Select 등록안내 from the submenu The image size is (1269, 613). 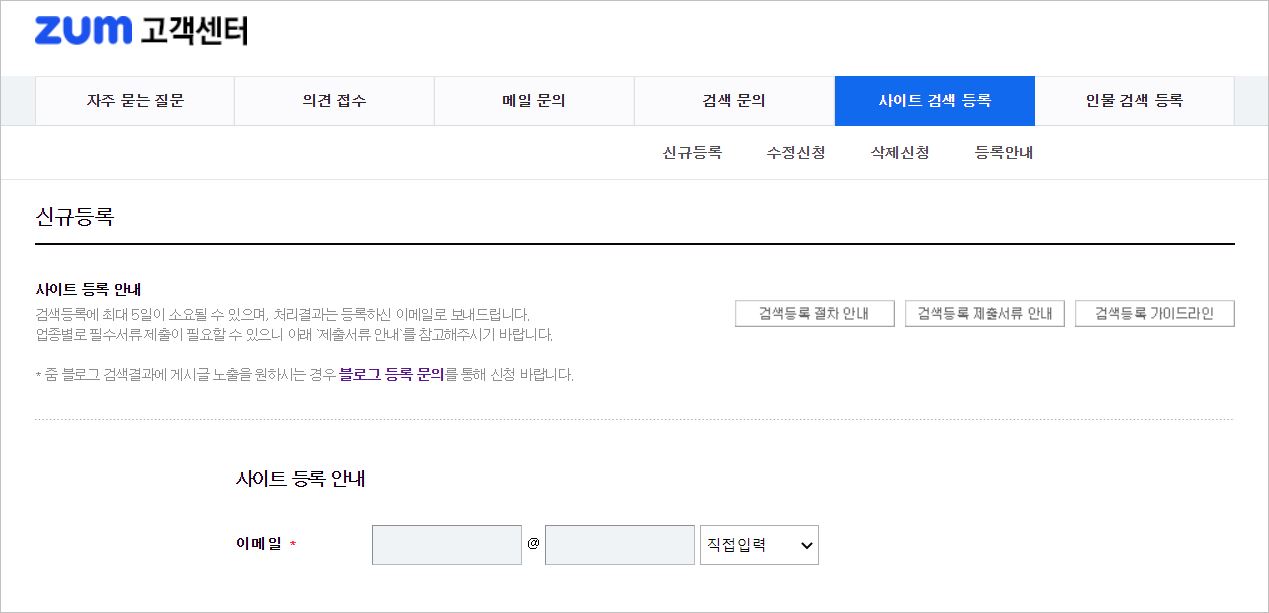point(1002,151)
